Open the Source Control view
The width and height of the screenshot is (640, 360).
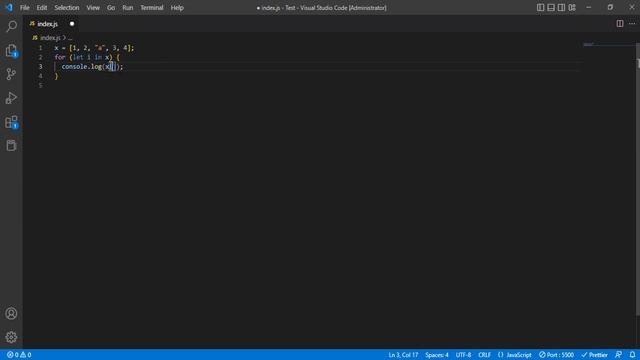[x=11, y=74]
